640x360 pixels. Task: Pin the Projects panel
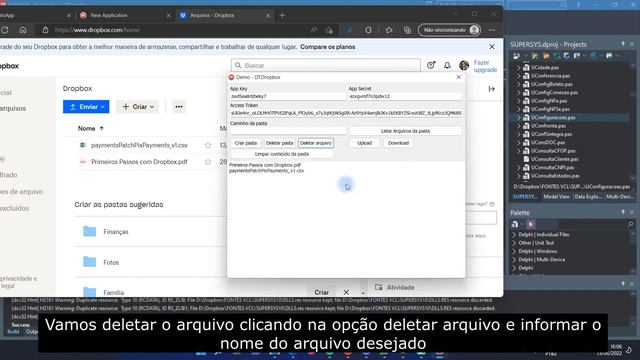click(x=623, y=44)
